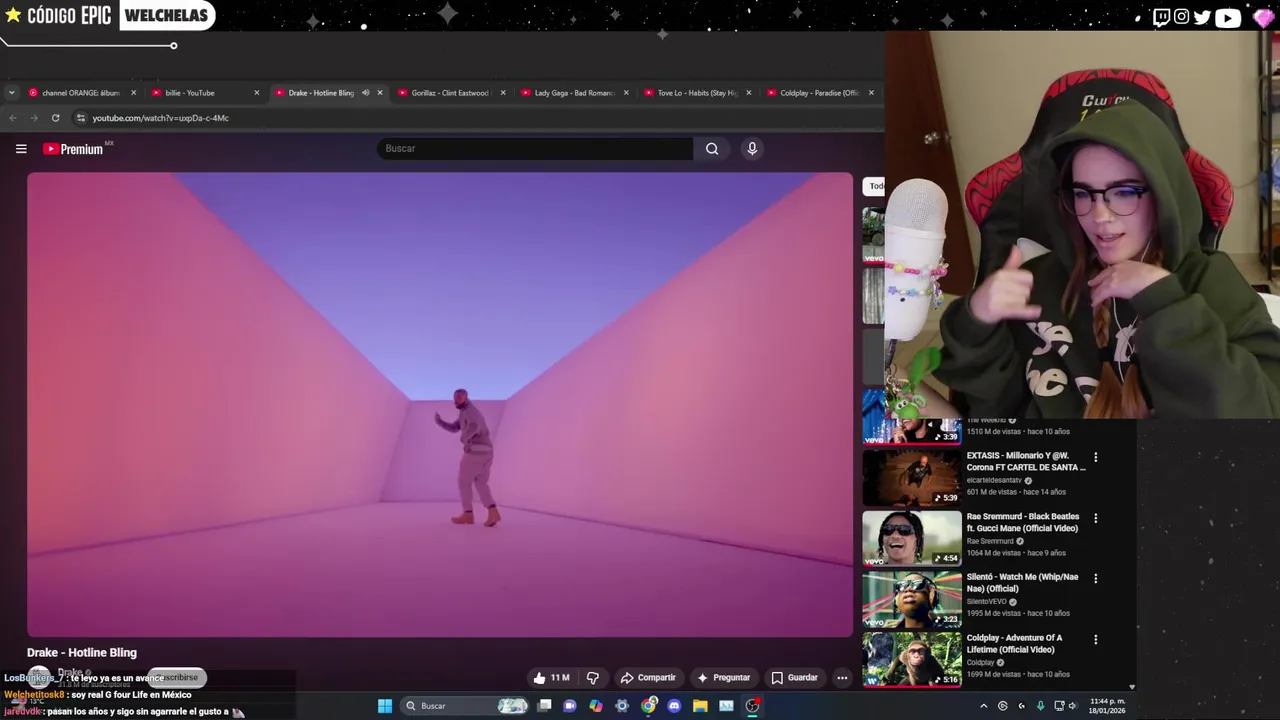The width and height of the screenshot is (1280, 720).
Task: Click the YouTube icon in the stream overlay
Action: [x=1228, y=17]
